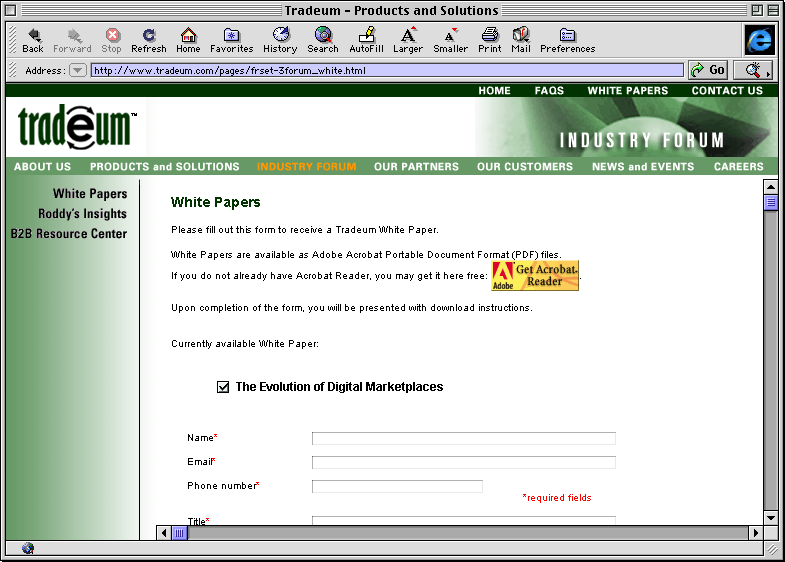Select PRODUCTS and SOLUTIONS nav tab

tap(165, 167)
